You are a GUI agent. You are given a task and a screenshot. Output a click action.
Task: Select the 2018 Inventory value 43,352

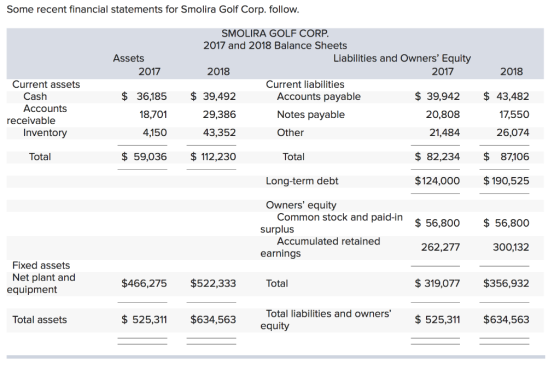pyautogui.click(x=219, y=133)
